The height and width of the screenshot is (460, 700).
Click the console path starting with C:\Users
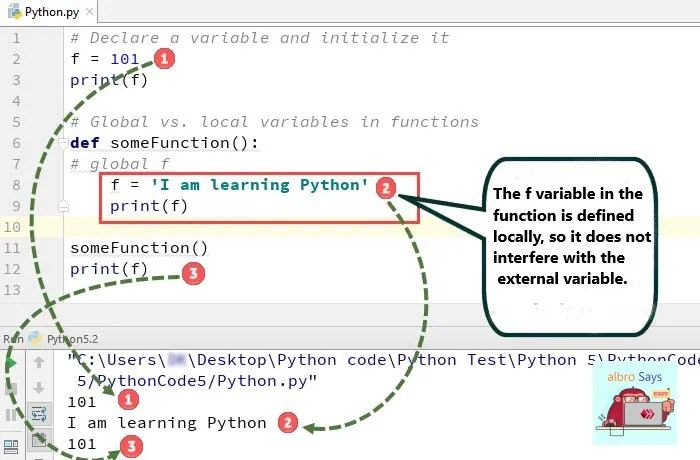(383, 360)
